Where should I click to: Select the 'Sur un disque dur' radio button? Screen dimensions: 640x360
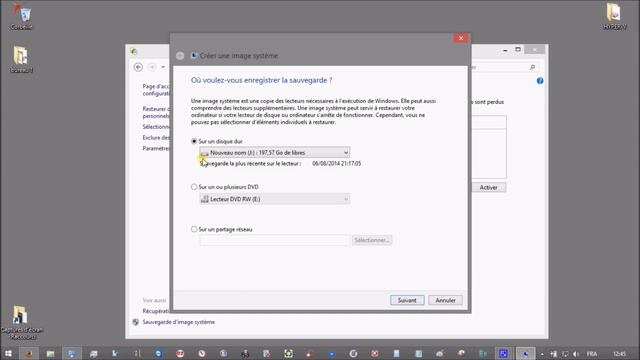[x=194, y=141]
